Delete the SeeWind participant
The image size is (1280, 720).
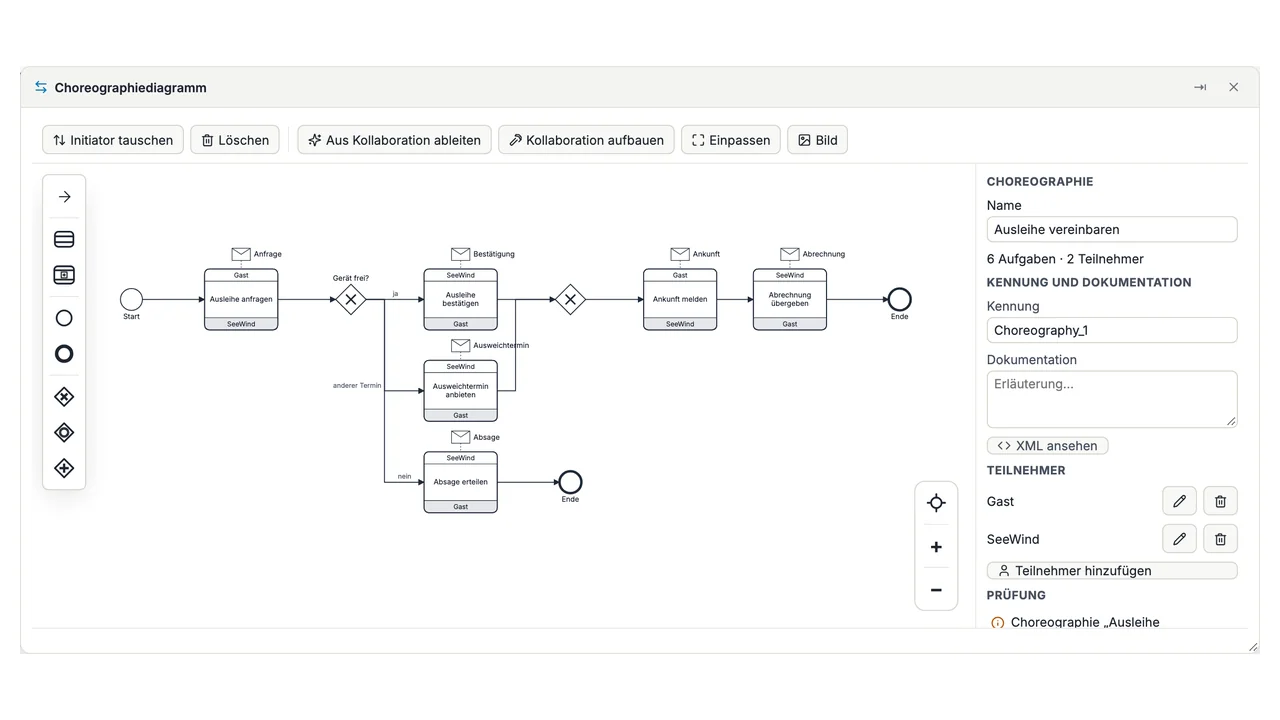1220,539
